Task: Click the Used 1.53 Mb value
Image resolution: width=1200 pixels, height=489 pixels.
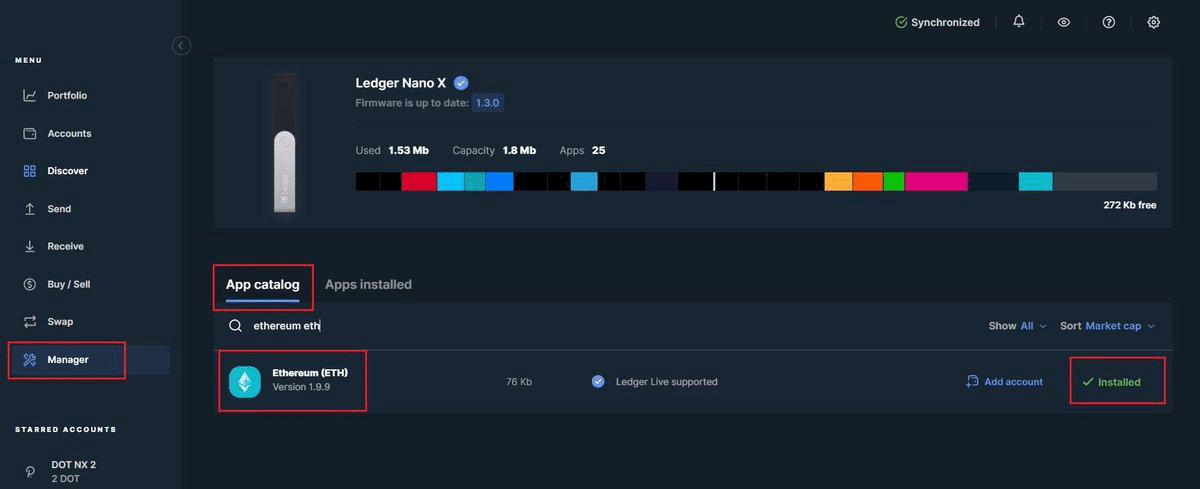Action: click(408, 150)
